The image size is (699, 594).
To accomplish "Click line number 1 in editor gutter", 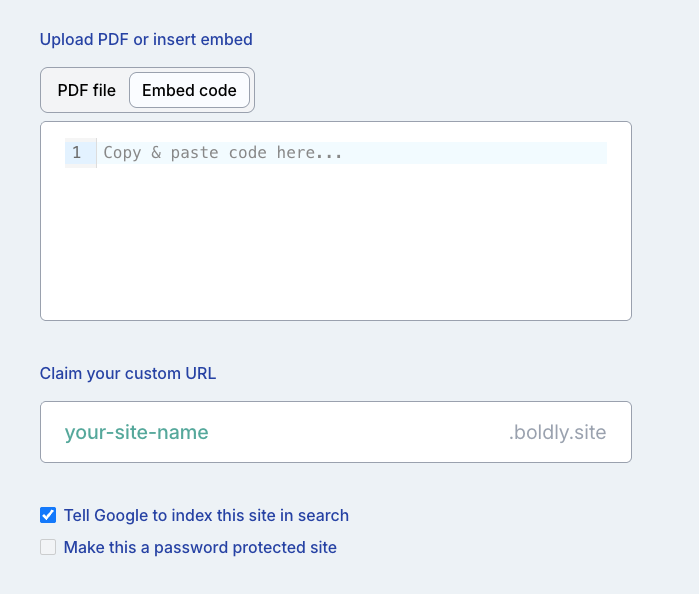I will [77, 153].
